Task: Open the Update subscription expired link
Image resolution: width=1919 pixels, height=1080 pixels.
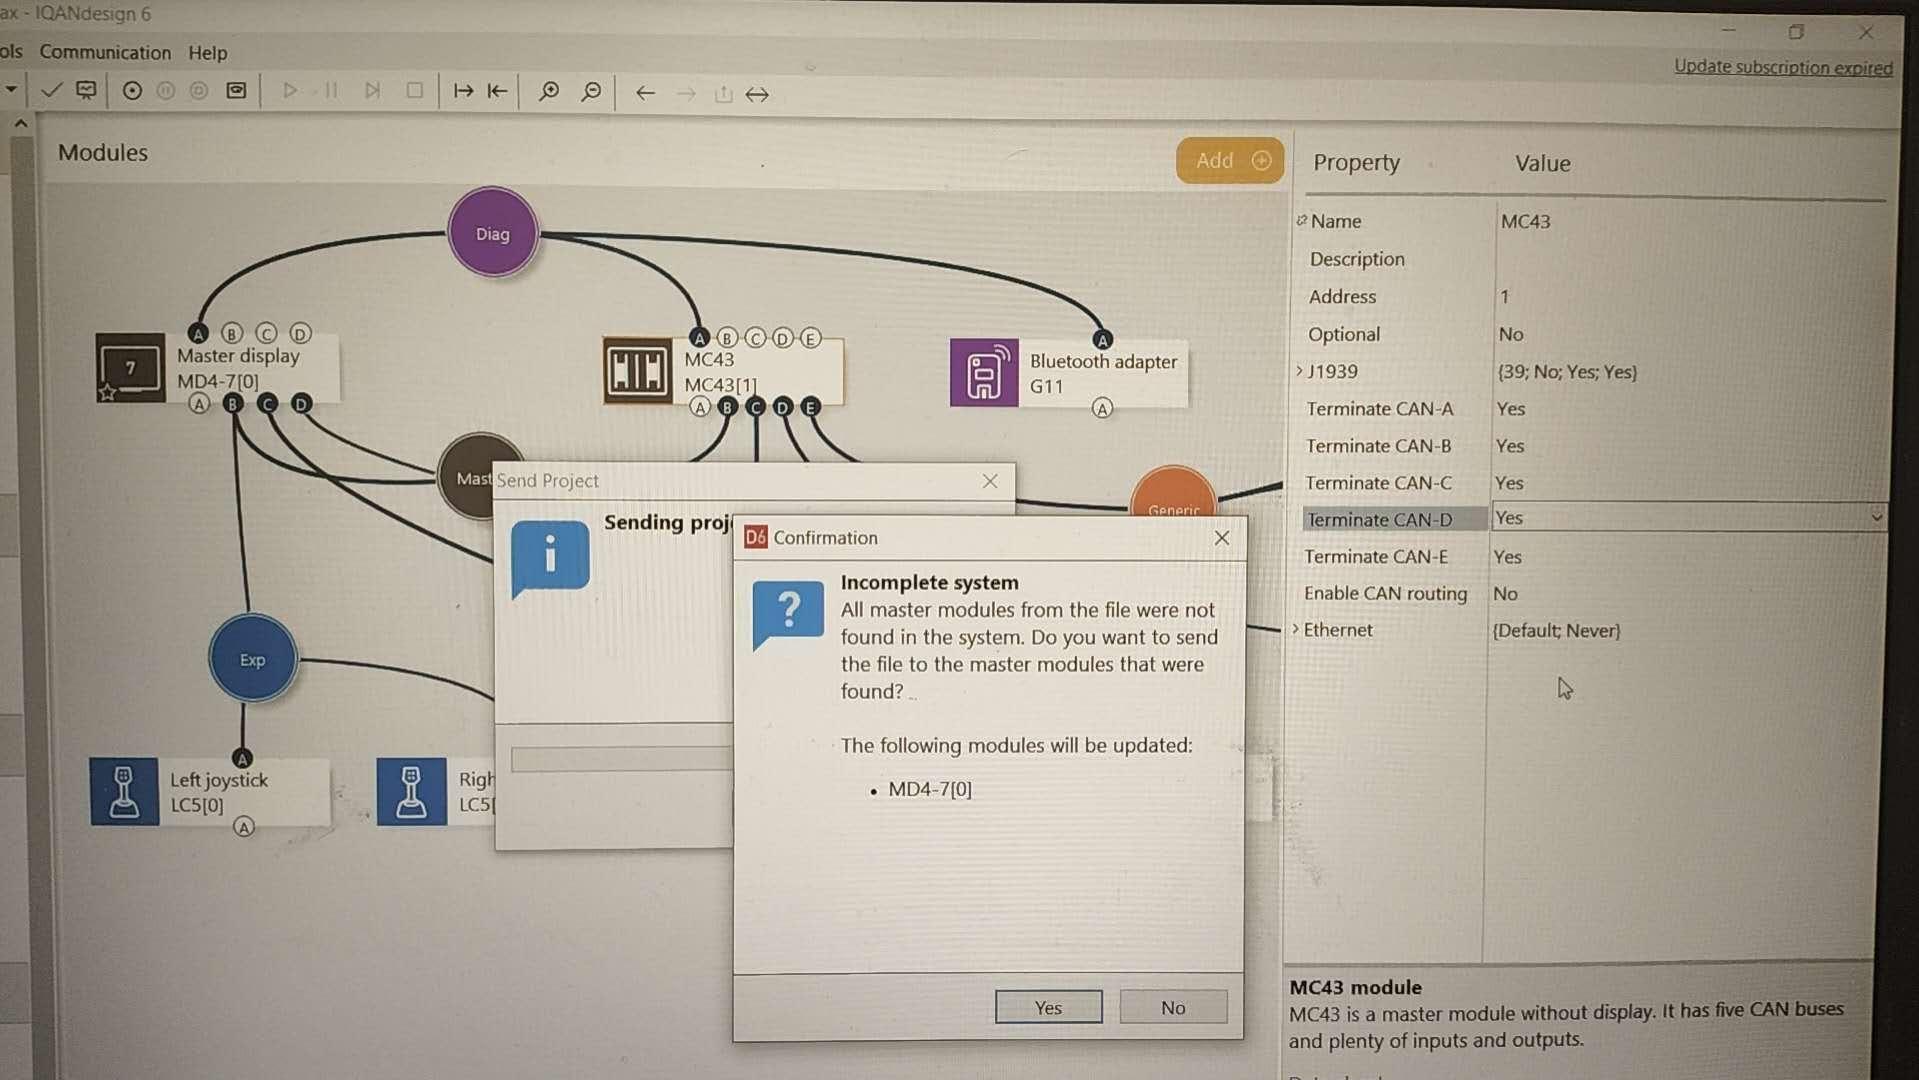Action: (1783, 67)
